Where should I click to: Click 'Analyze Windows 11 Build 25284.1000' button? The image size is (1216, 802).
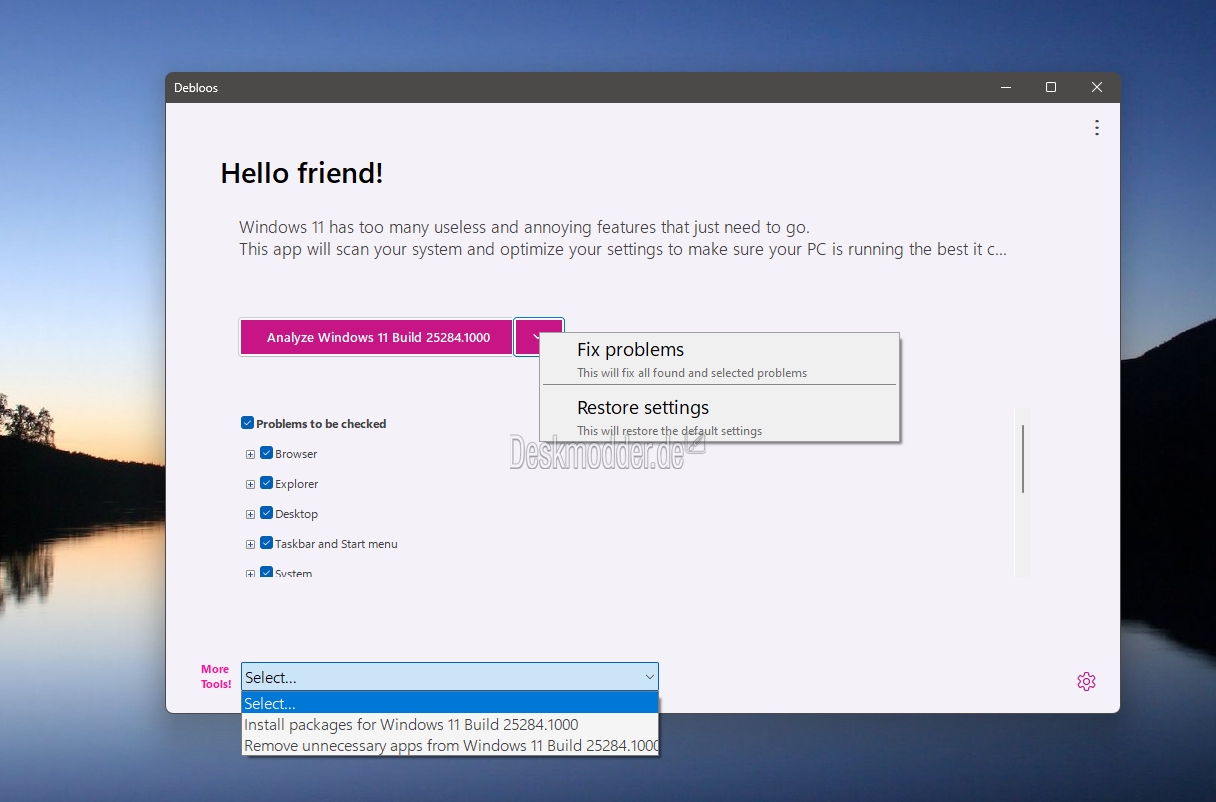(378, 337)
